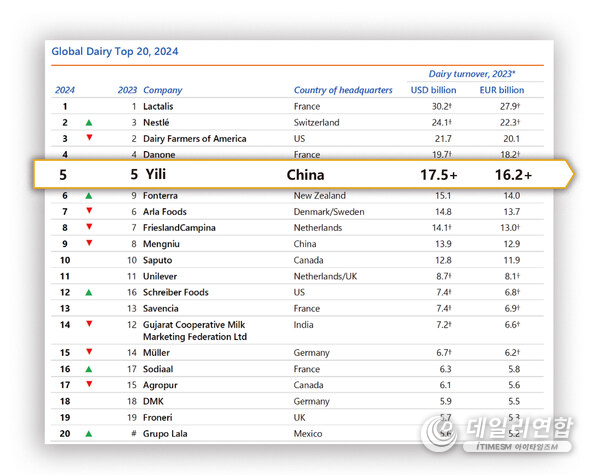Image resolution: width=599 pixels, height=475 pixels.
Task: Click the red down arrow beside Dairy Farmers of America
Action: point(89,138)
